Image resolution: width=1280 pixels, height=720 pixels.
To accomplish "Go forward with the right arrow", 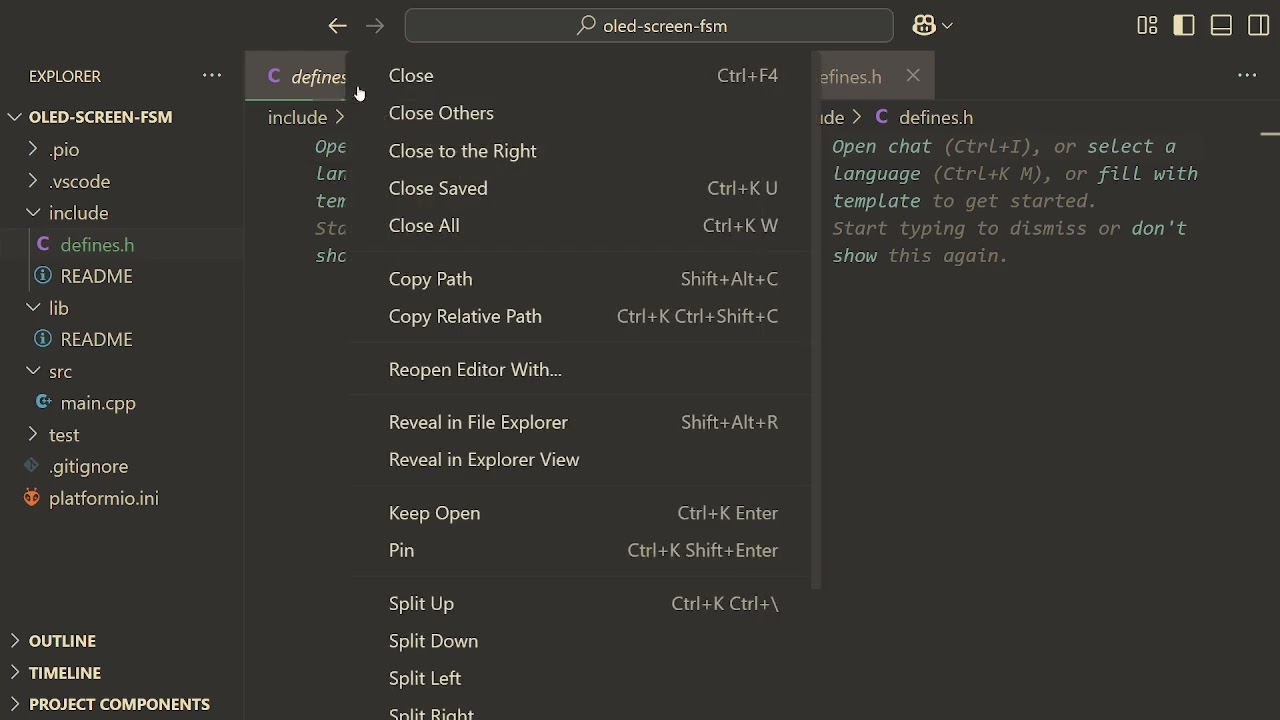I will tap(375, 26).
